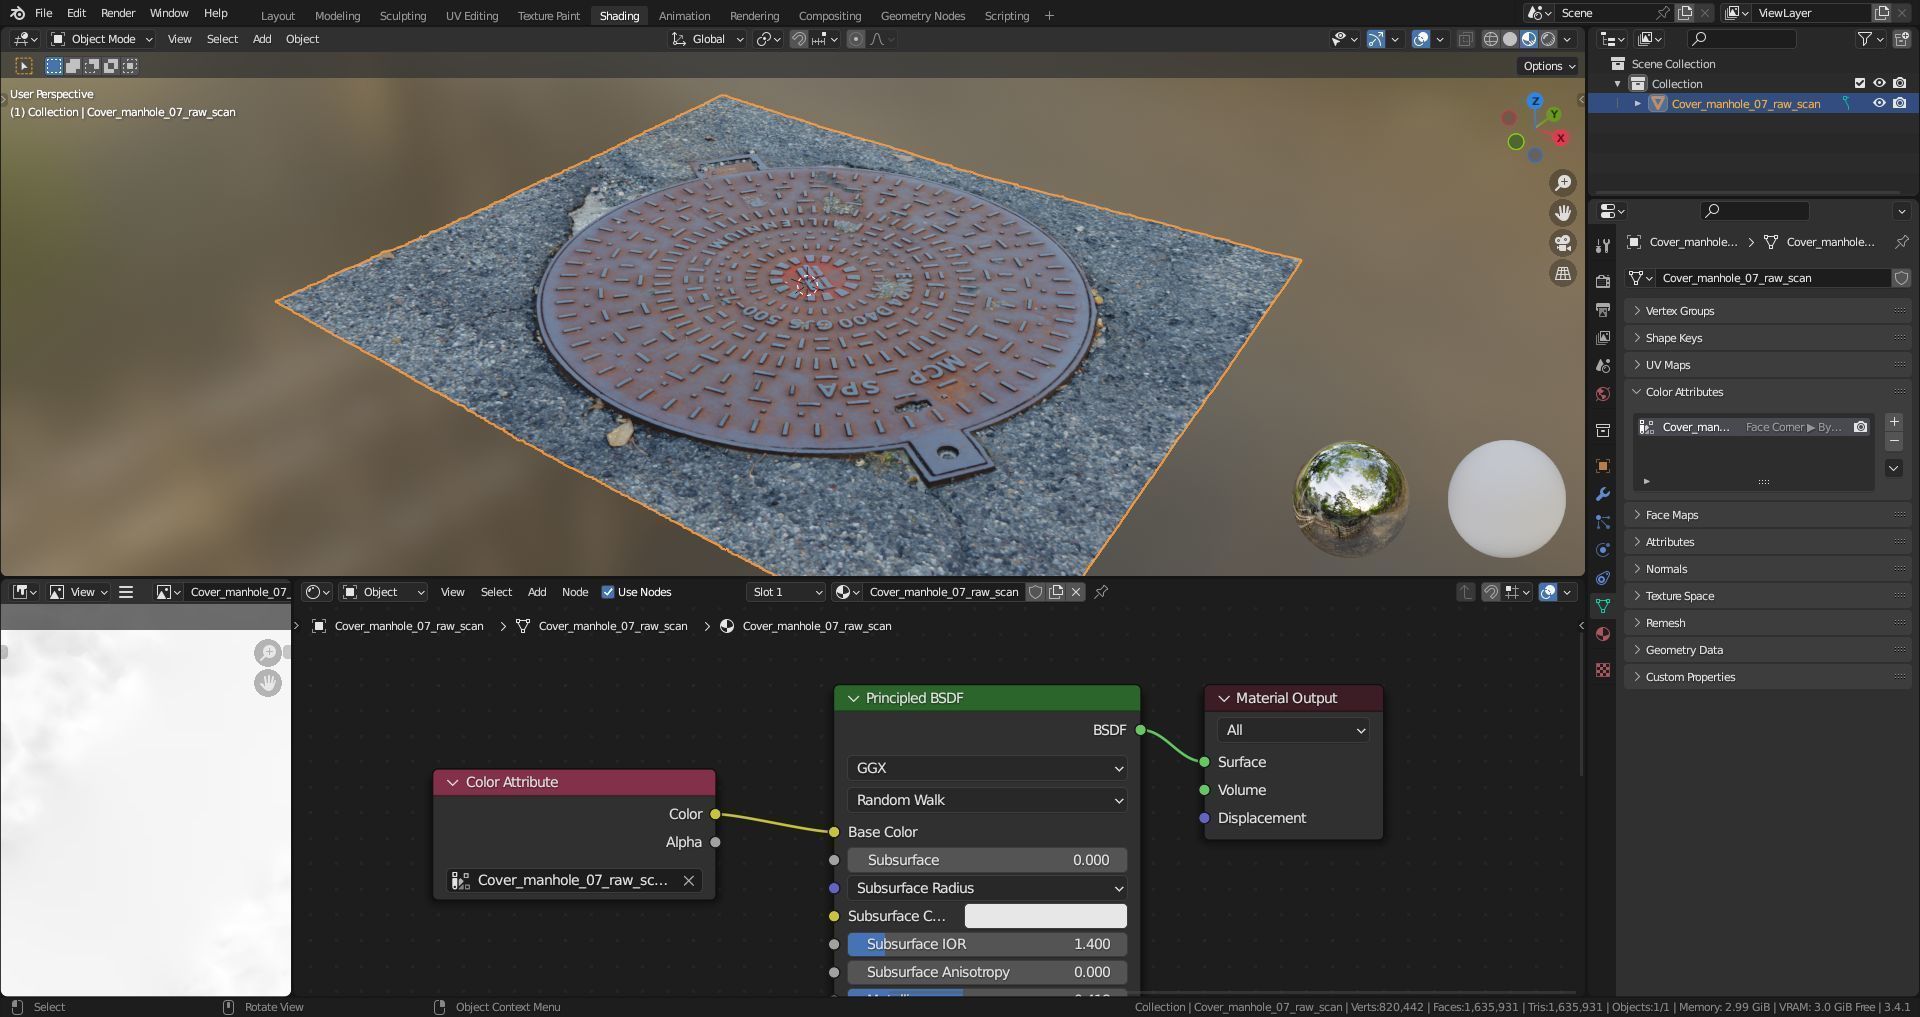Open the Render properties tab
Screen dimensions: 1920x1017
(x=1603, y=282)
